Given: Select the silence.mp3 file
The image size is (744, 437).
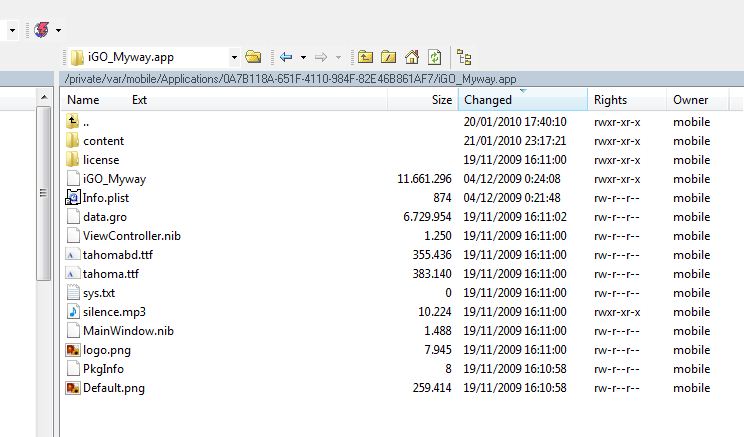Looking at the screenshot, I should [113, 312].
